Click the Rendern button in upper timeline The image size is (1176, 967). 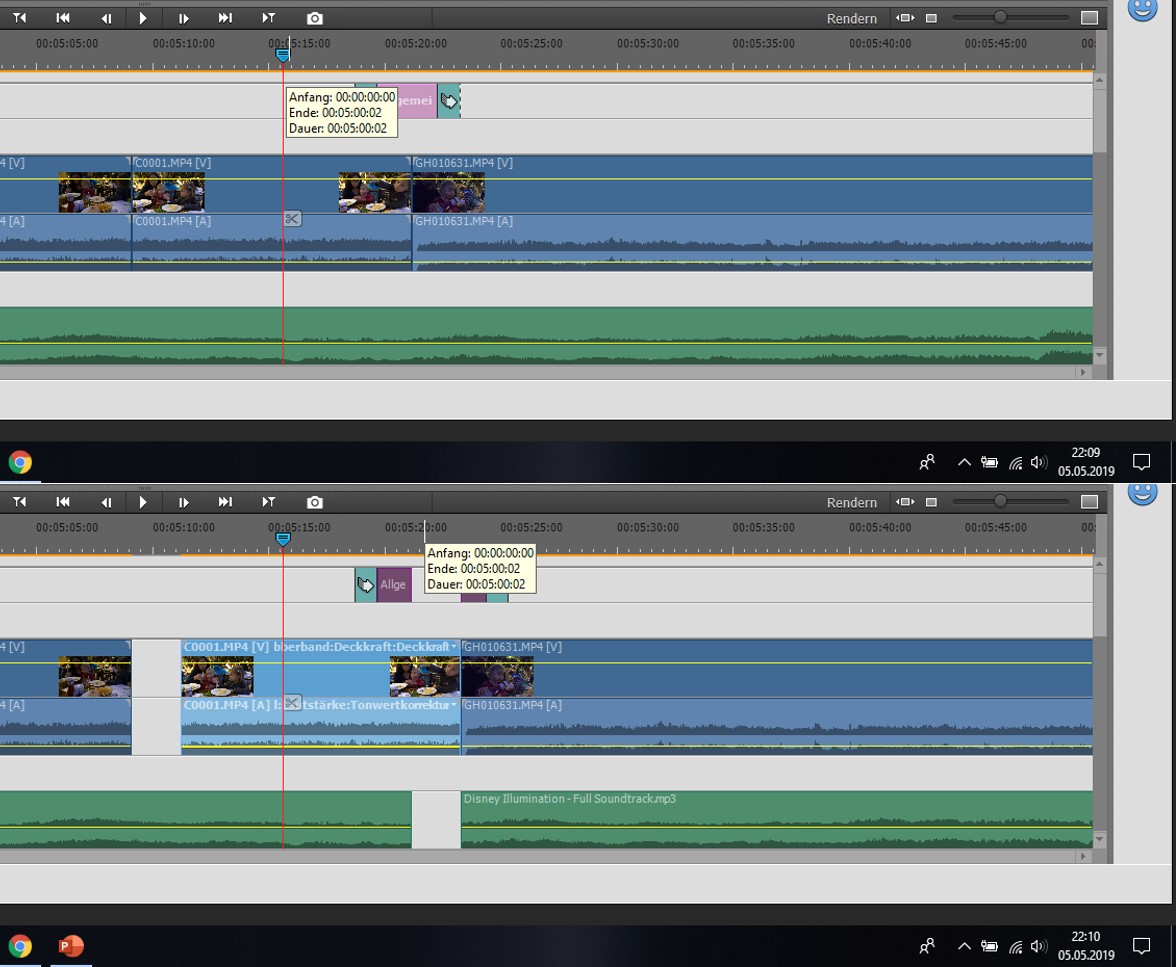851,19
